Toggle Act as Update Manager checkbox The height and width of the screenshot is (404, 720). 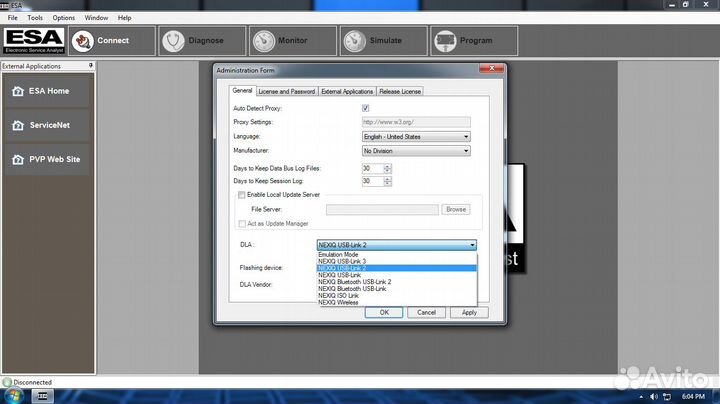[242, 224]
